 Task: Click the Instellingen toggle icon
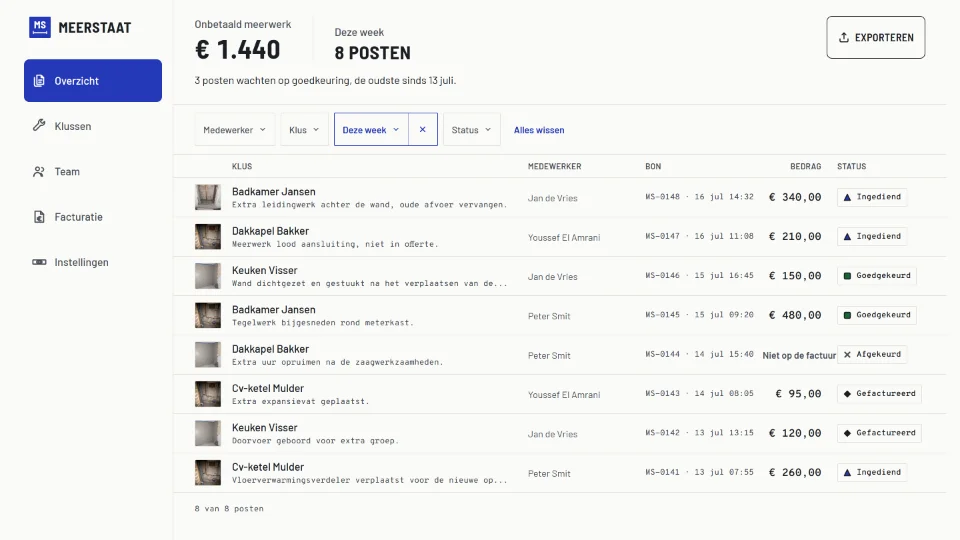point(39,262)
